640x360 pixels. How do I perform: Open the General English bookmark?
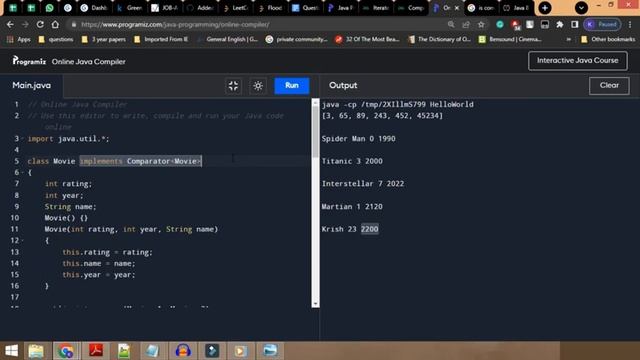pyautogui.click(x=227, y=40)
